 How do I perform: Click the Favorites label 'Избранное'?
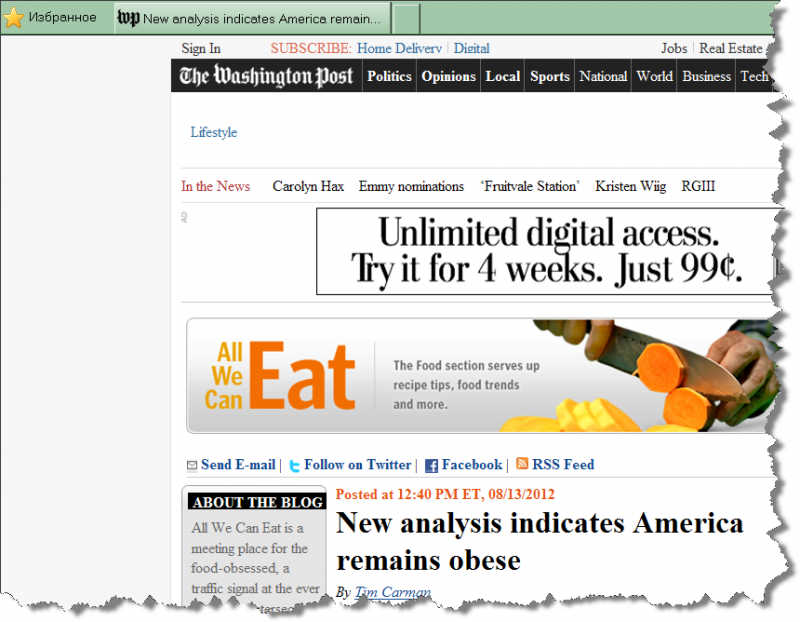pos(62,18)
